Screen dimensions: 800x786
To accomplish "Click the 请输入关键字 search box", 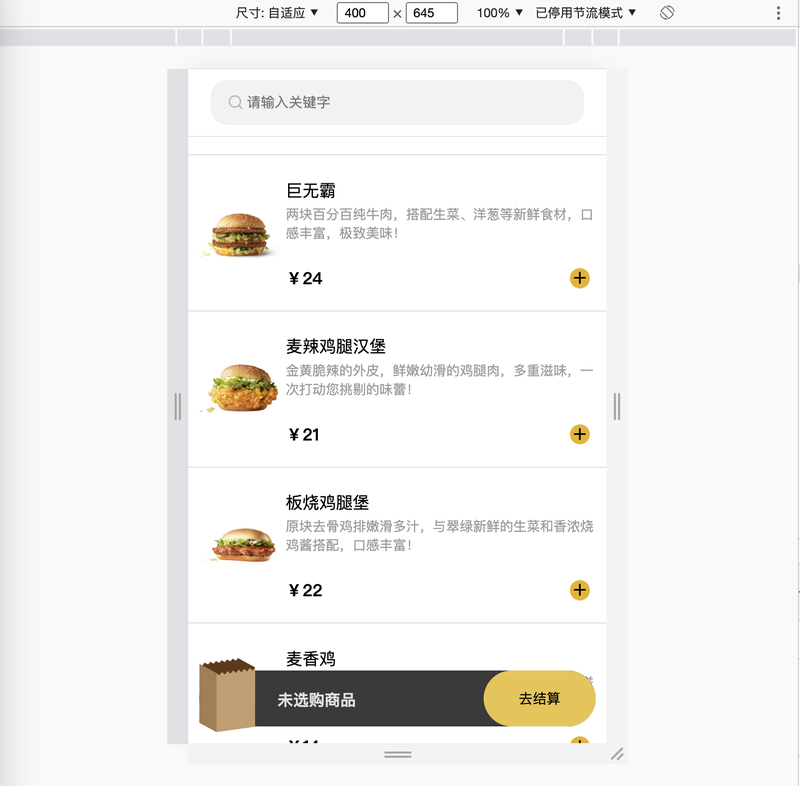I will coord(397,103).
